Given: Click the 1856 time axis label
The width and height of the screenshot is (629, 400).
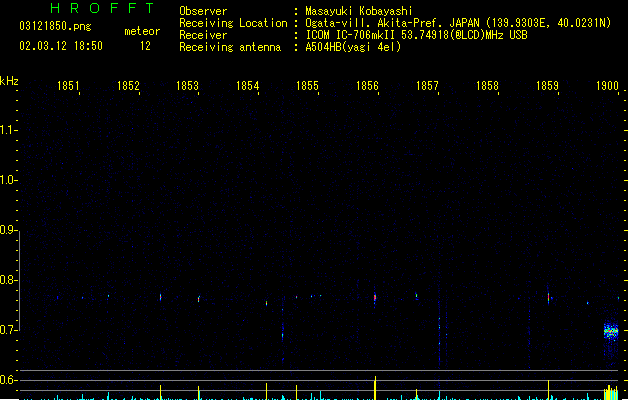Looking at the screenshot, I should [367, 86].
